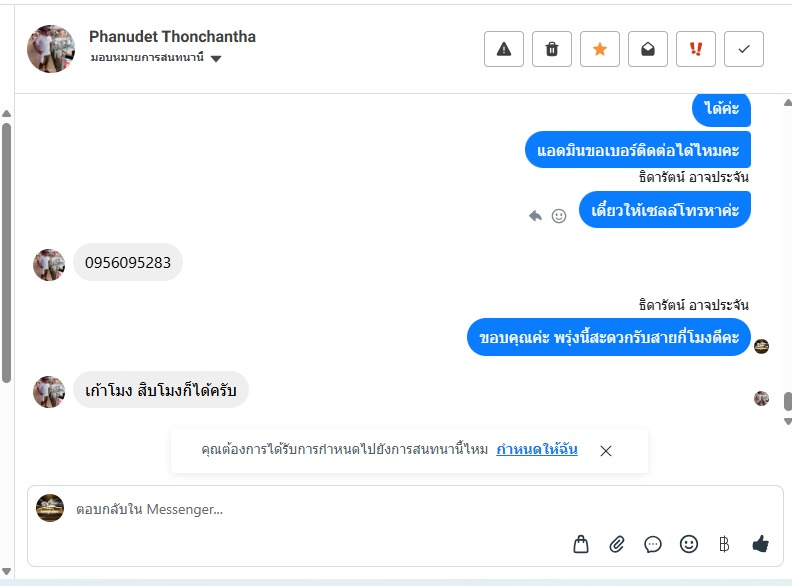Attach a file with the paperclip icon

click(617, 544)
